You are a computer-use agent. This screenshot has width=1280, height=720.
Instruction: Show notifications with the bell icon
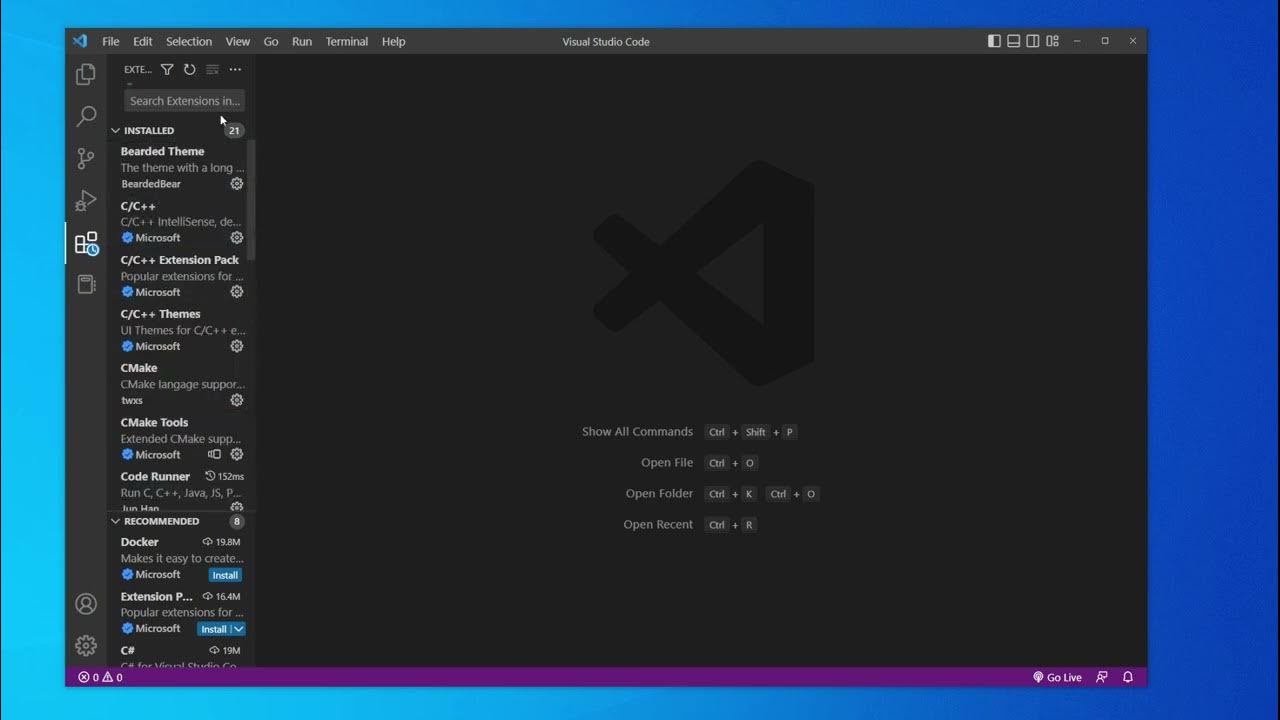[x=1128, y=677]
